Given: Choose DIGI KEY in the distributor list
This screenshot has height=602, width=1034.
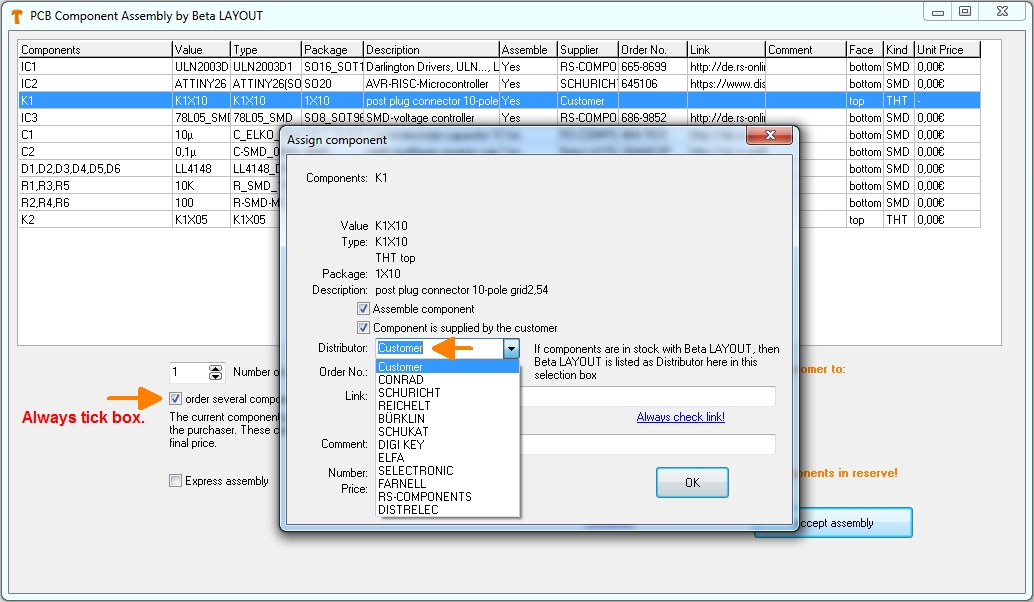Looking at the screenshot, I should click(x=403, y=445).
